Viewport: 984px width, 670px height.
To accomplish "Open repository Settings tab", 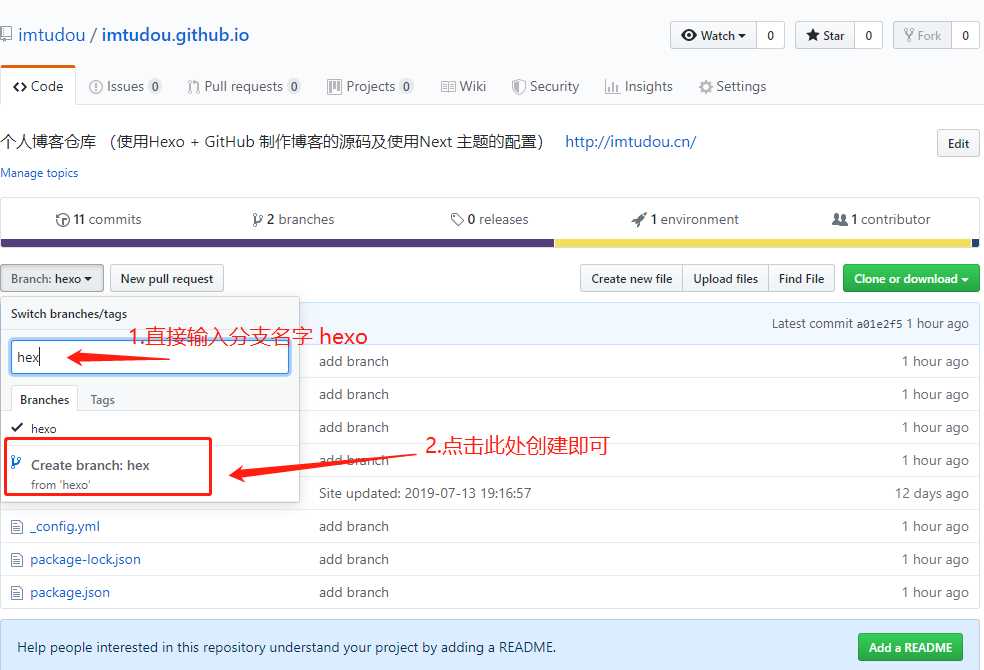I will click(732, 87).
